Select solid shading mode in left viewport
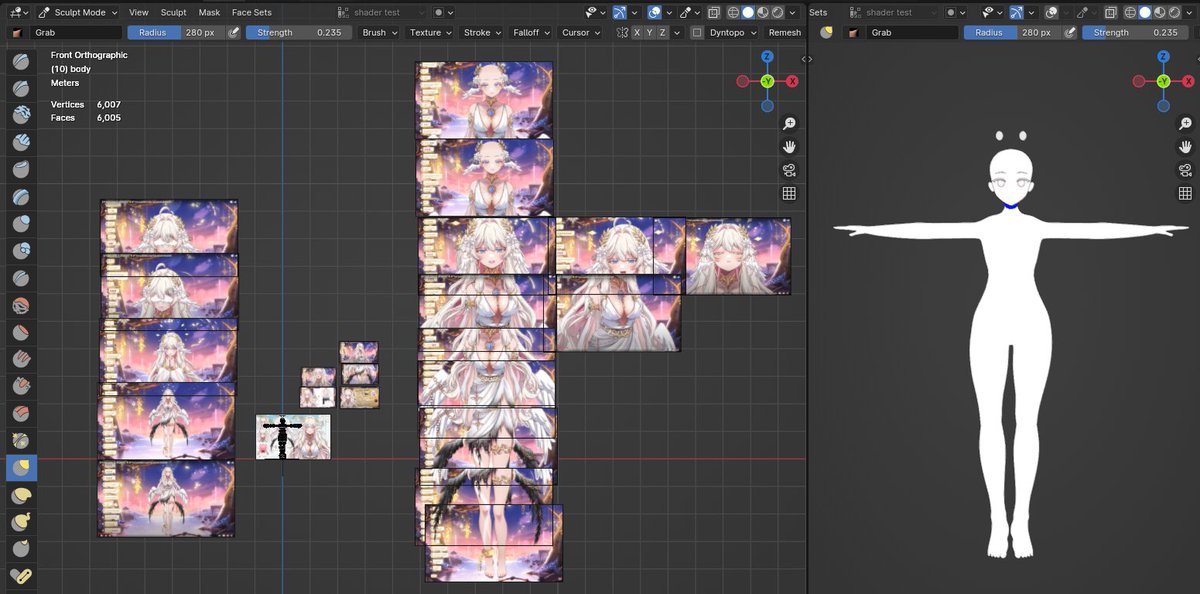The width and height of the screenshot is (1200, 594). coord(747,12)
